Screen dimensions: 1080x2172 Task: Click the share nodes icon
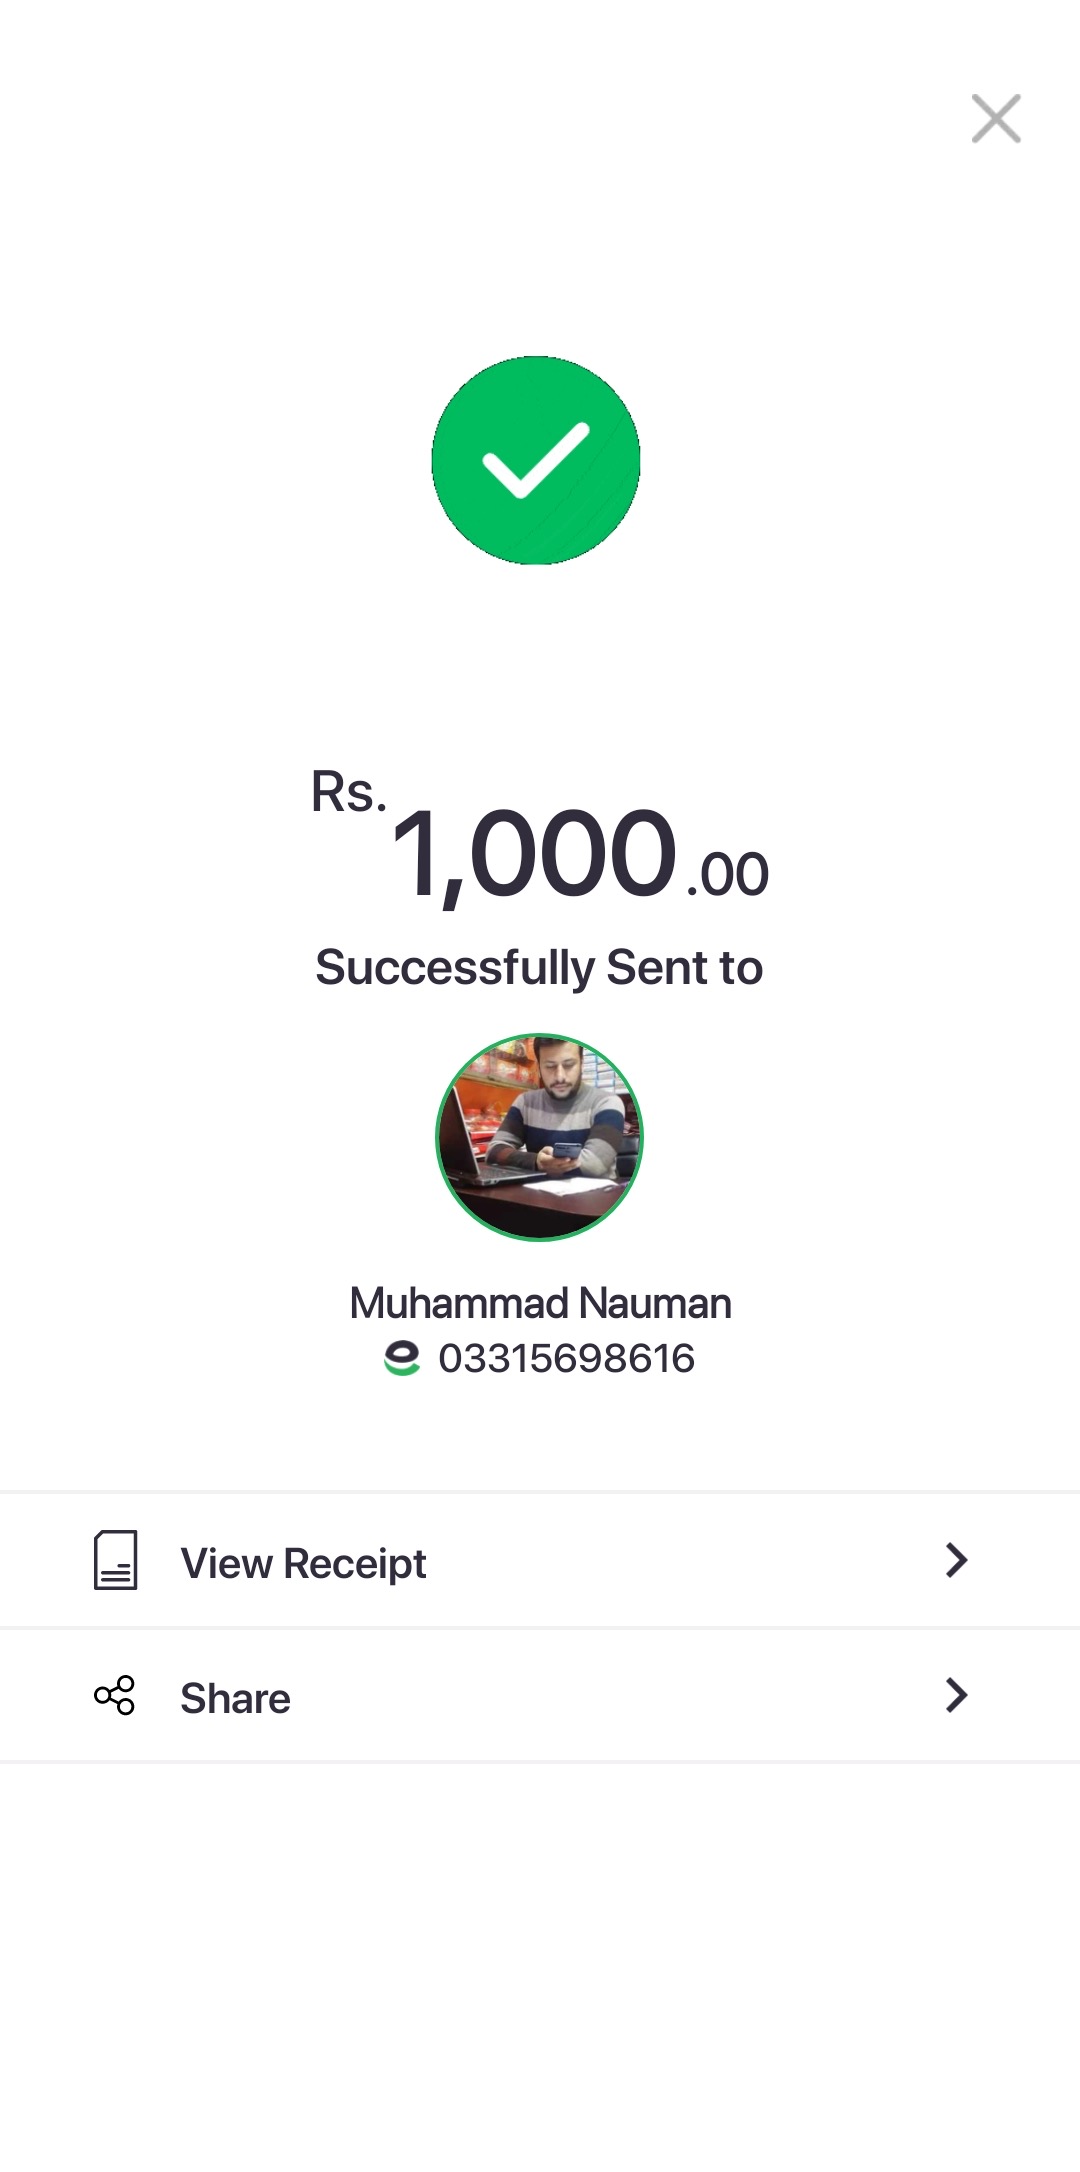[x=114, y=1695]
